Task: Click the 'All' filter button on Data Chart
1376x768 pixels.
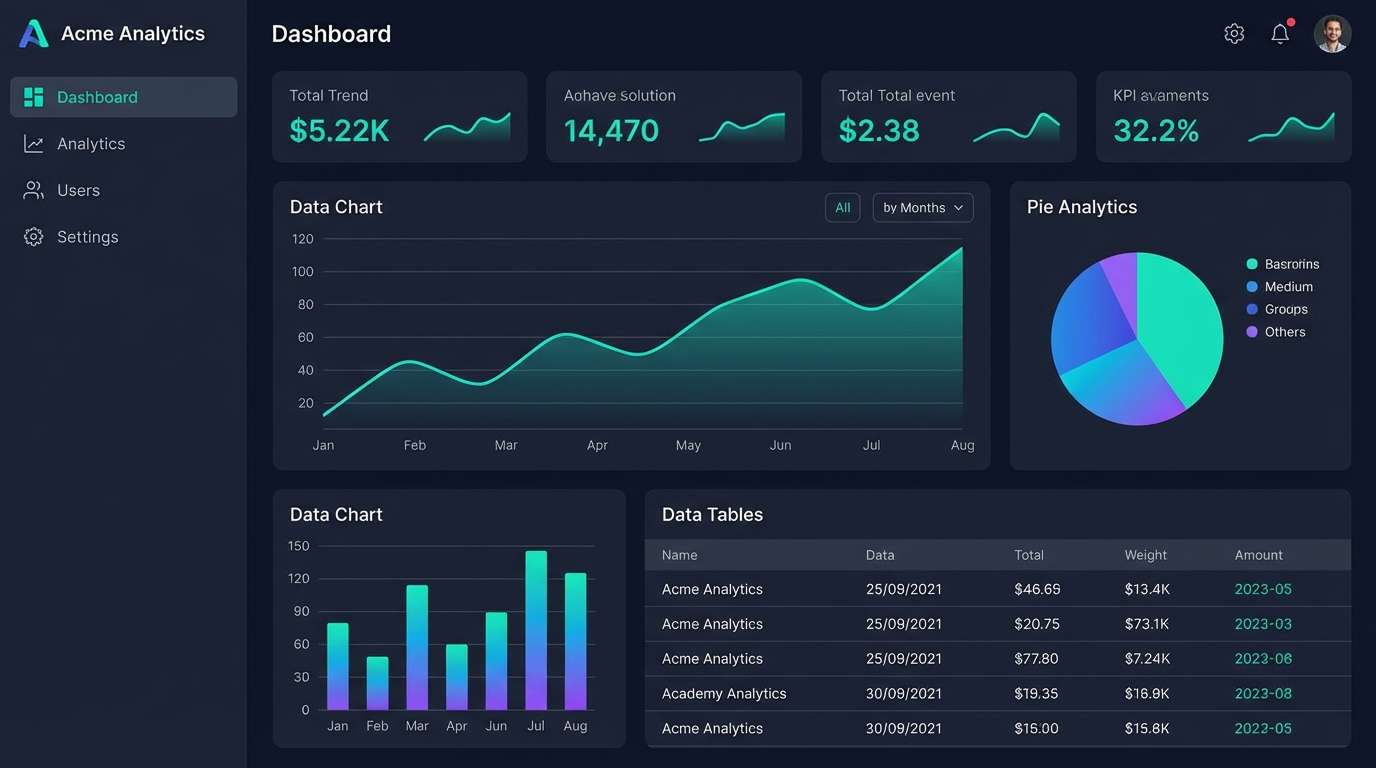Action: [x=842, y=207]
